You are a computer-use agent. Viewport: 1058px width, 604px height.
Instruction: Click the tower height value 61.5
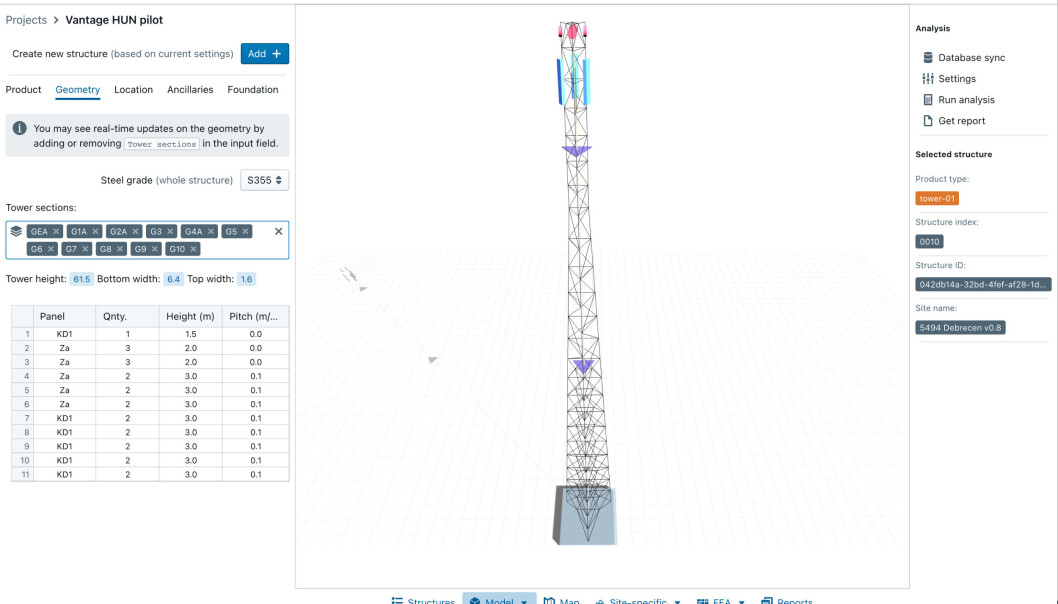tap(82, 279)
